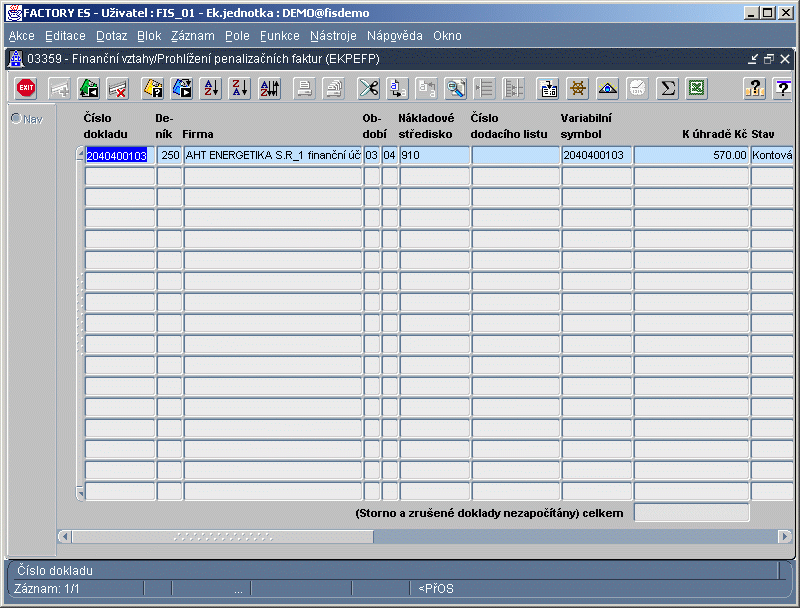Open the Pole menu
This screenshot has width=800, height=608.
click(x=237, y=36)
